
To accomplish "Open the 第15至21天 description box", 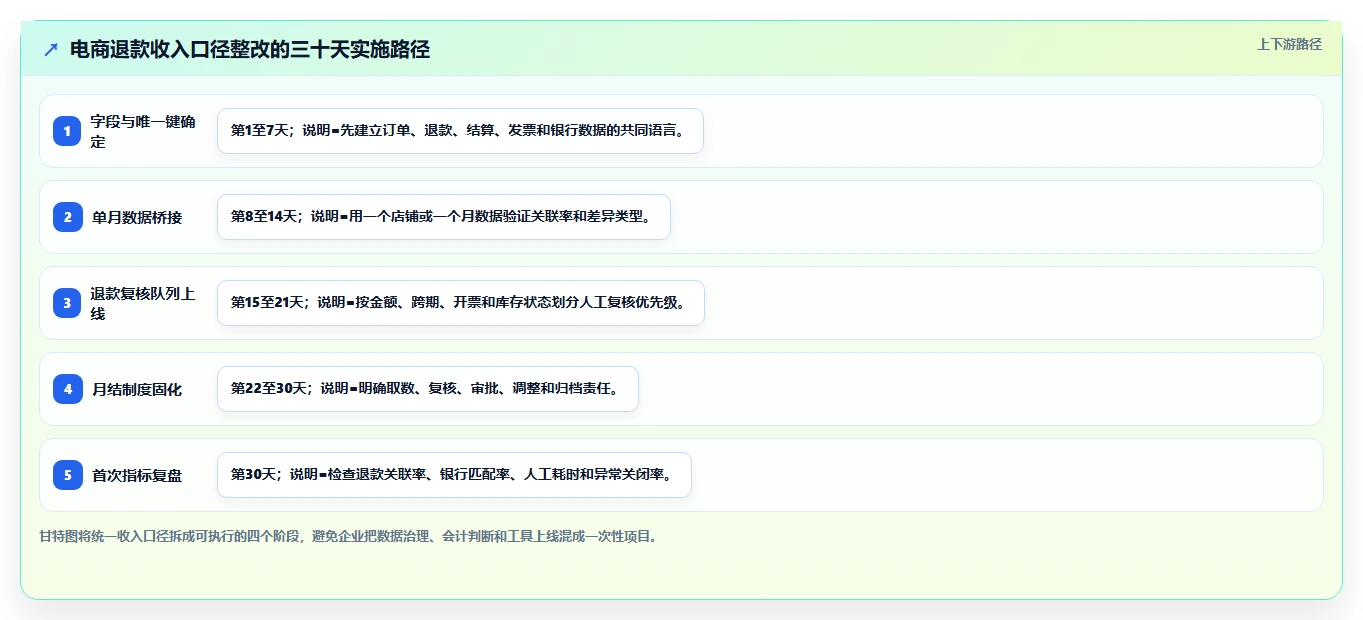I will click(461, 303).
